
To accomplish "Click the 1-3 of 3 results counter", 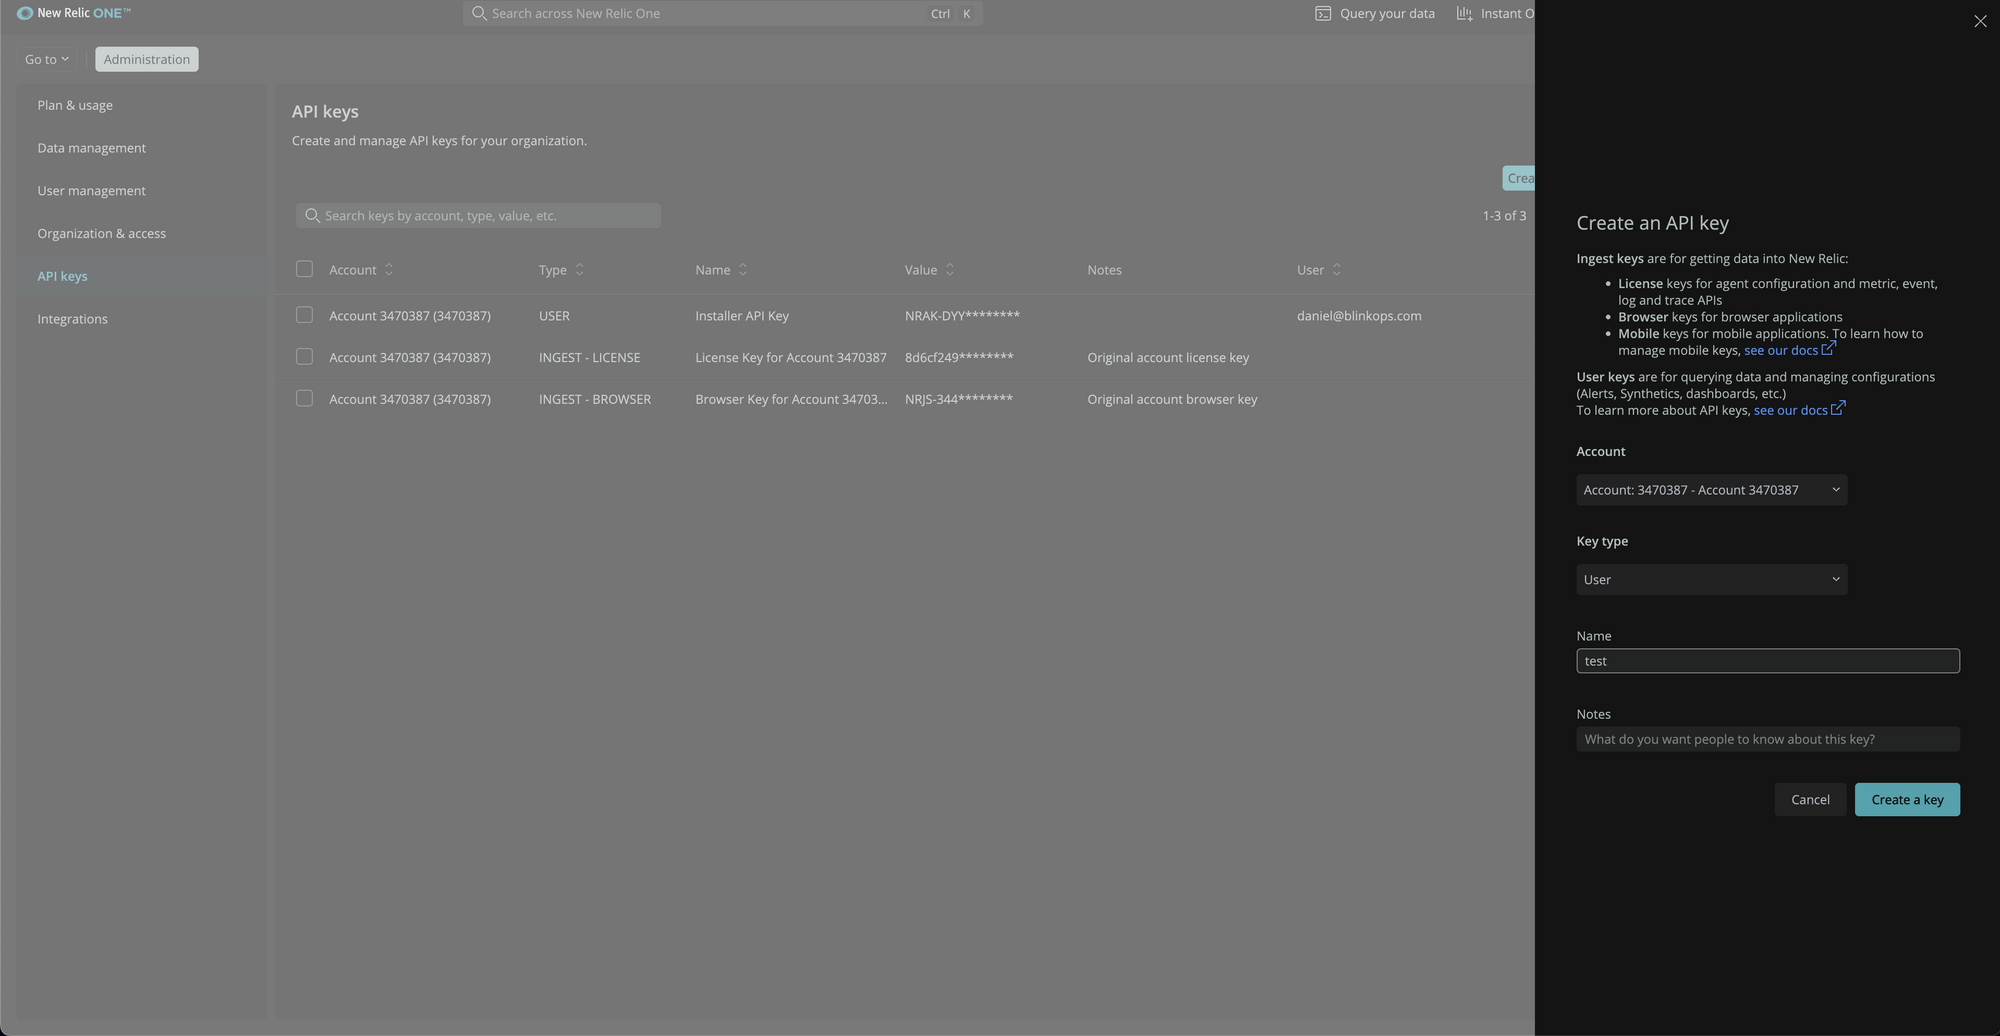I will [x=1504, y=216].
